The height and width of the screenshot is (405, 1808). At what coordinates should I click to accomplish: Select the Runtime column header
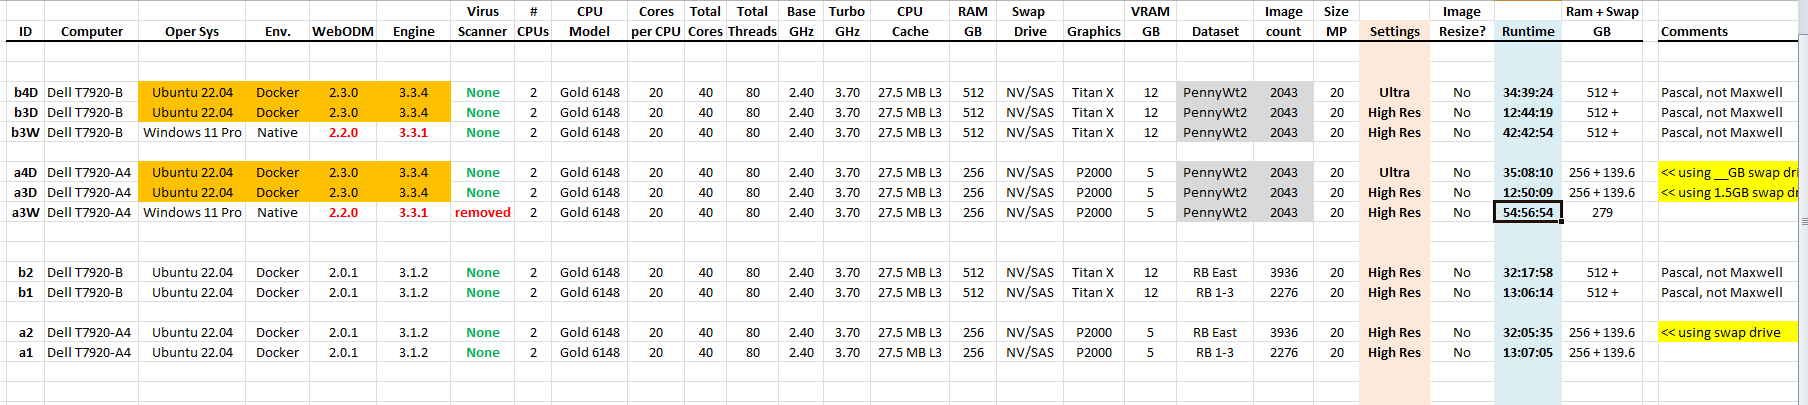coord(1527,31)
